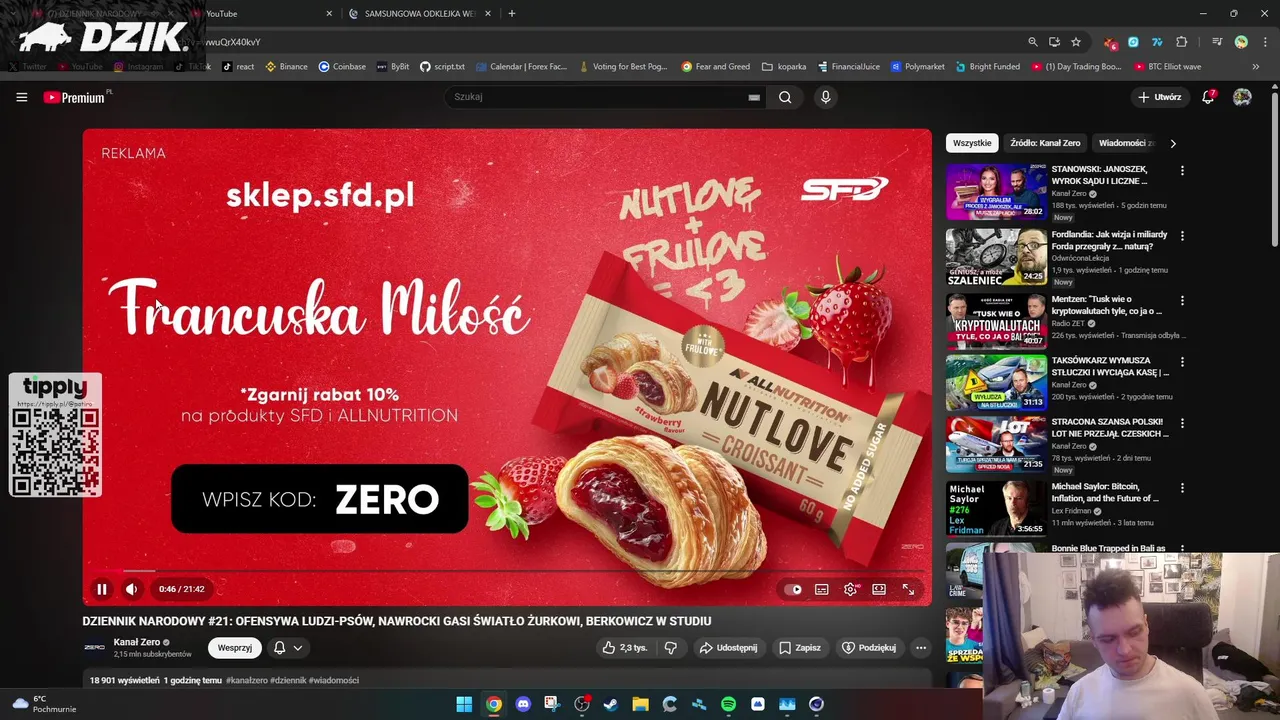Switch to the SAMSUNGOWA ODKLEJKA browser tab
Screen dimensions: 1280x720
420,14
